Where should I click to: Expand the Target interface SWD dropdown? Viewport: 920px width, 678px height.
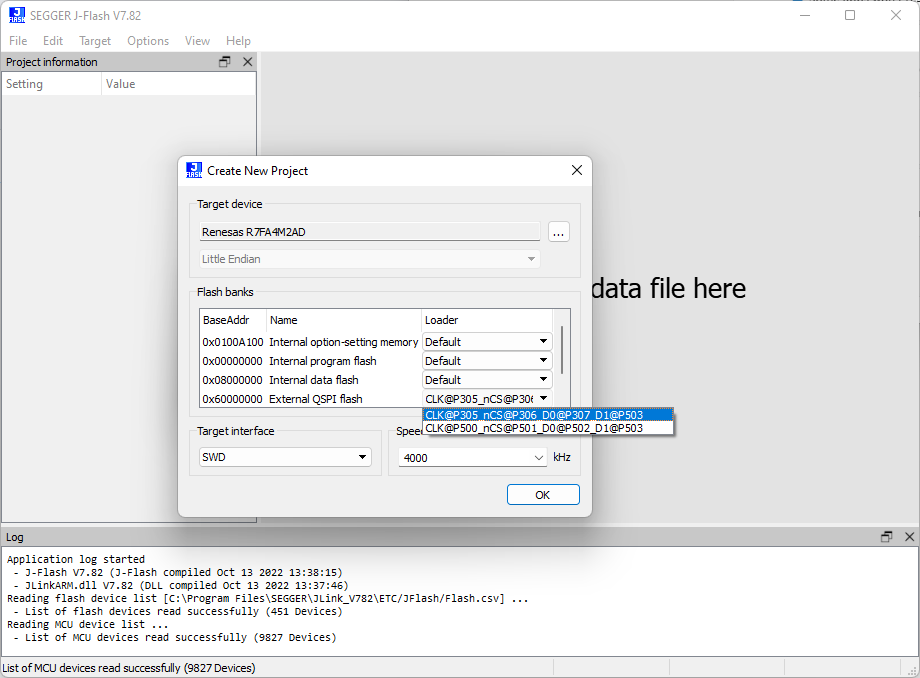[x=286, y=457]
